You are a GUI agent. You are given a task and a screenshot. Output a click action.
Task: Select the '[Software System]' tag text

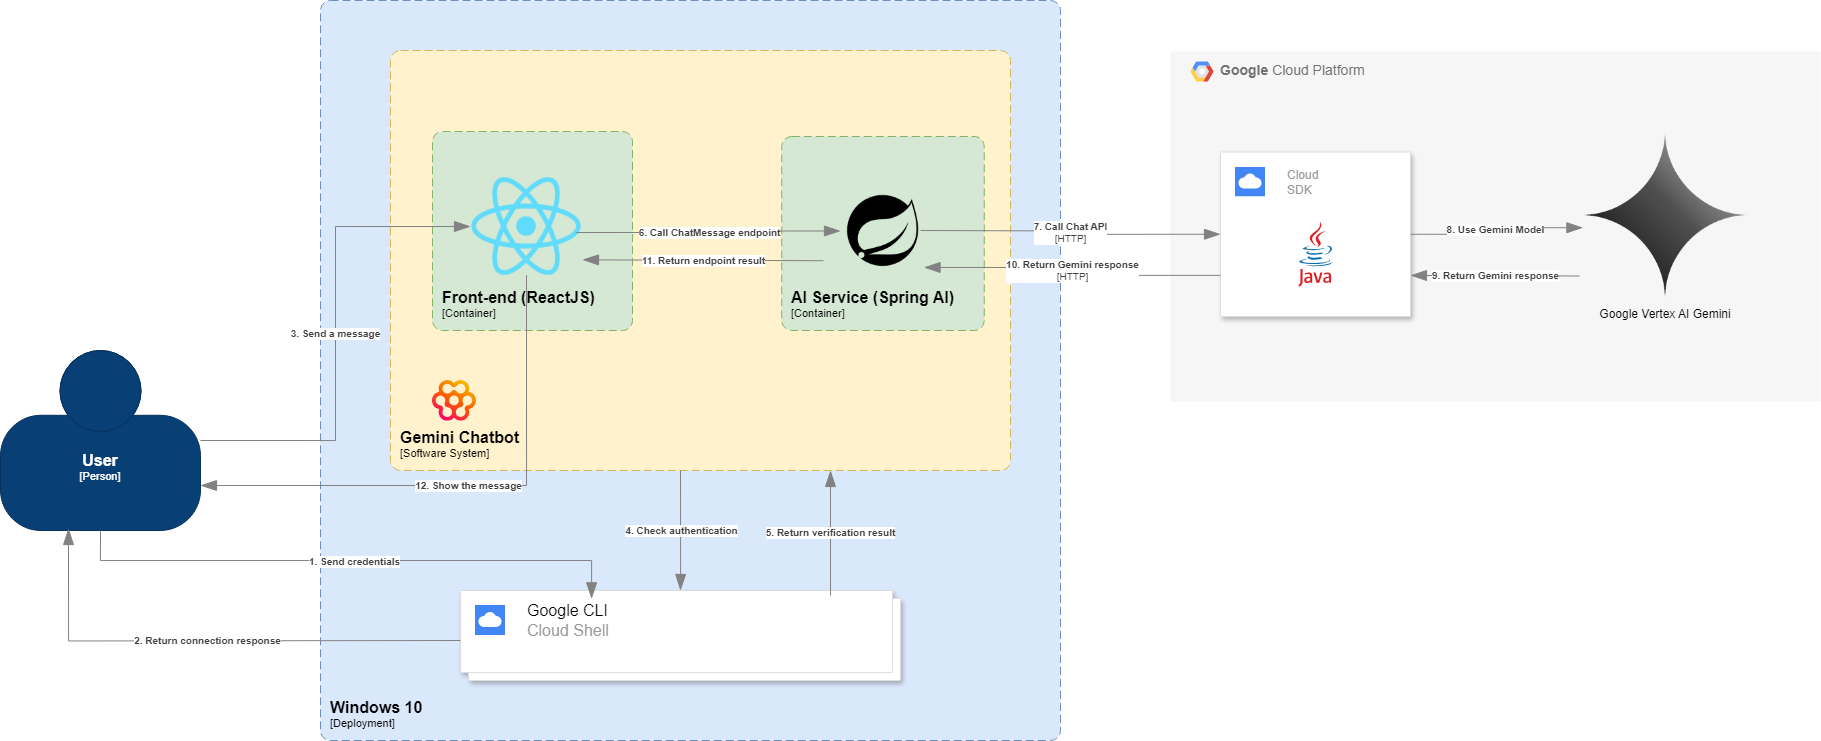[x=444, y=454]
